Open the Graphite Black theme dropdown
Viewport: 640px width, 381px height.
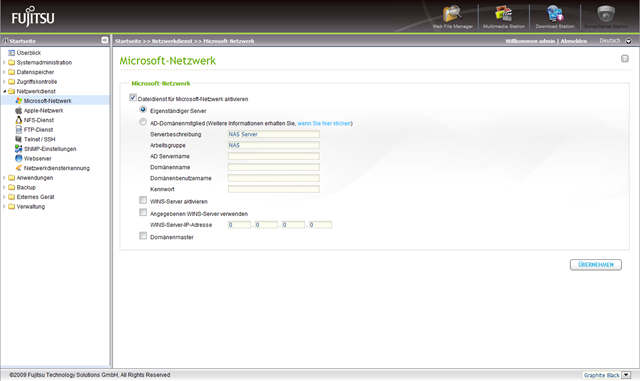pos(627,375)
